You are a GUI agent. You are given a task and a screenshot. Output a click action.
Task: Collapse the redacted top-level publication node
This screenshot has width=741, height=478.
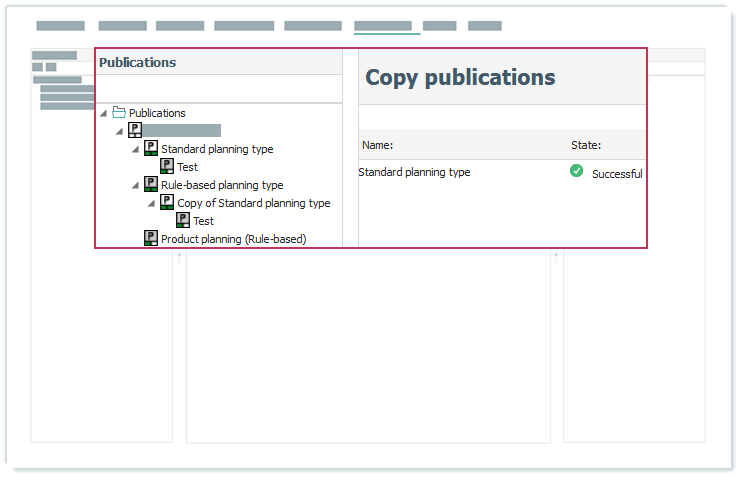(120, 131)
